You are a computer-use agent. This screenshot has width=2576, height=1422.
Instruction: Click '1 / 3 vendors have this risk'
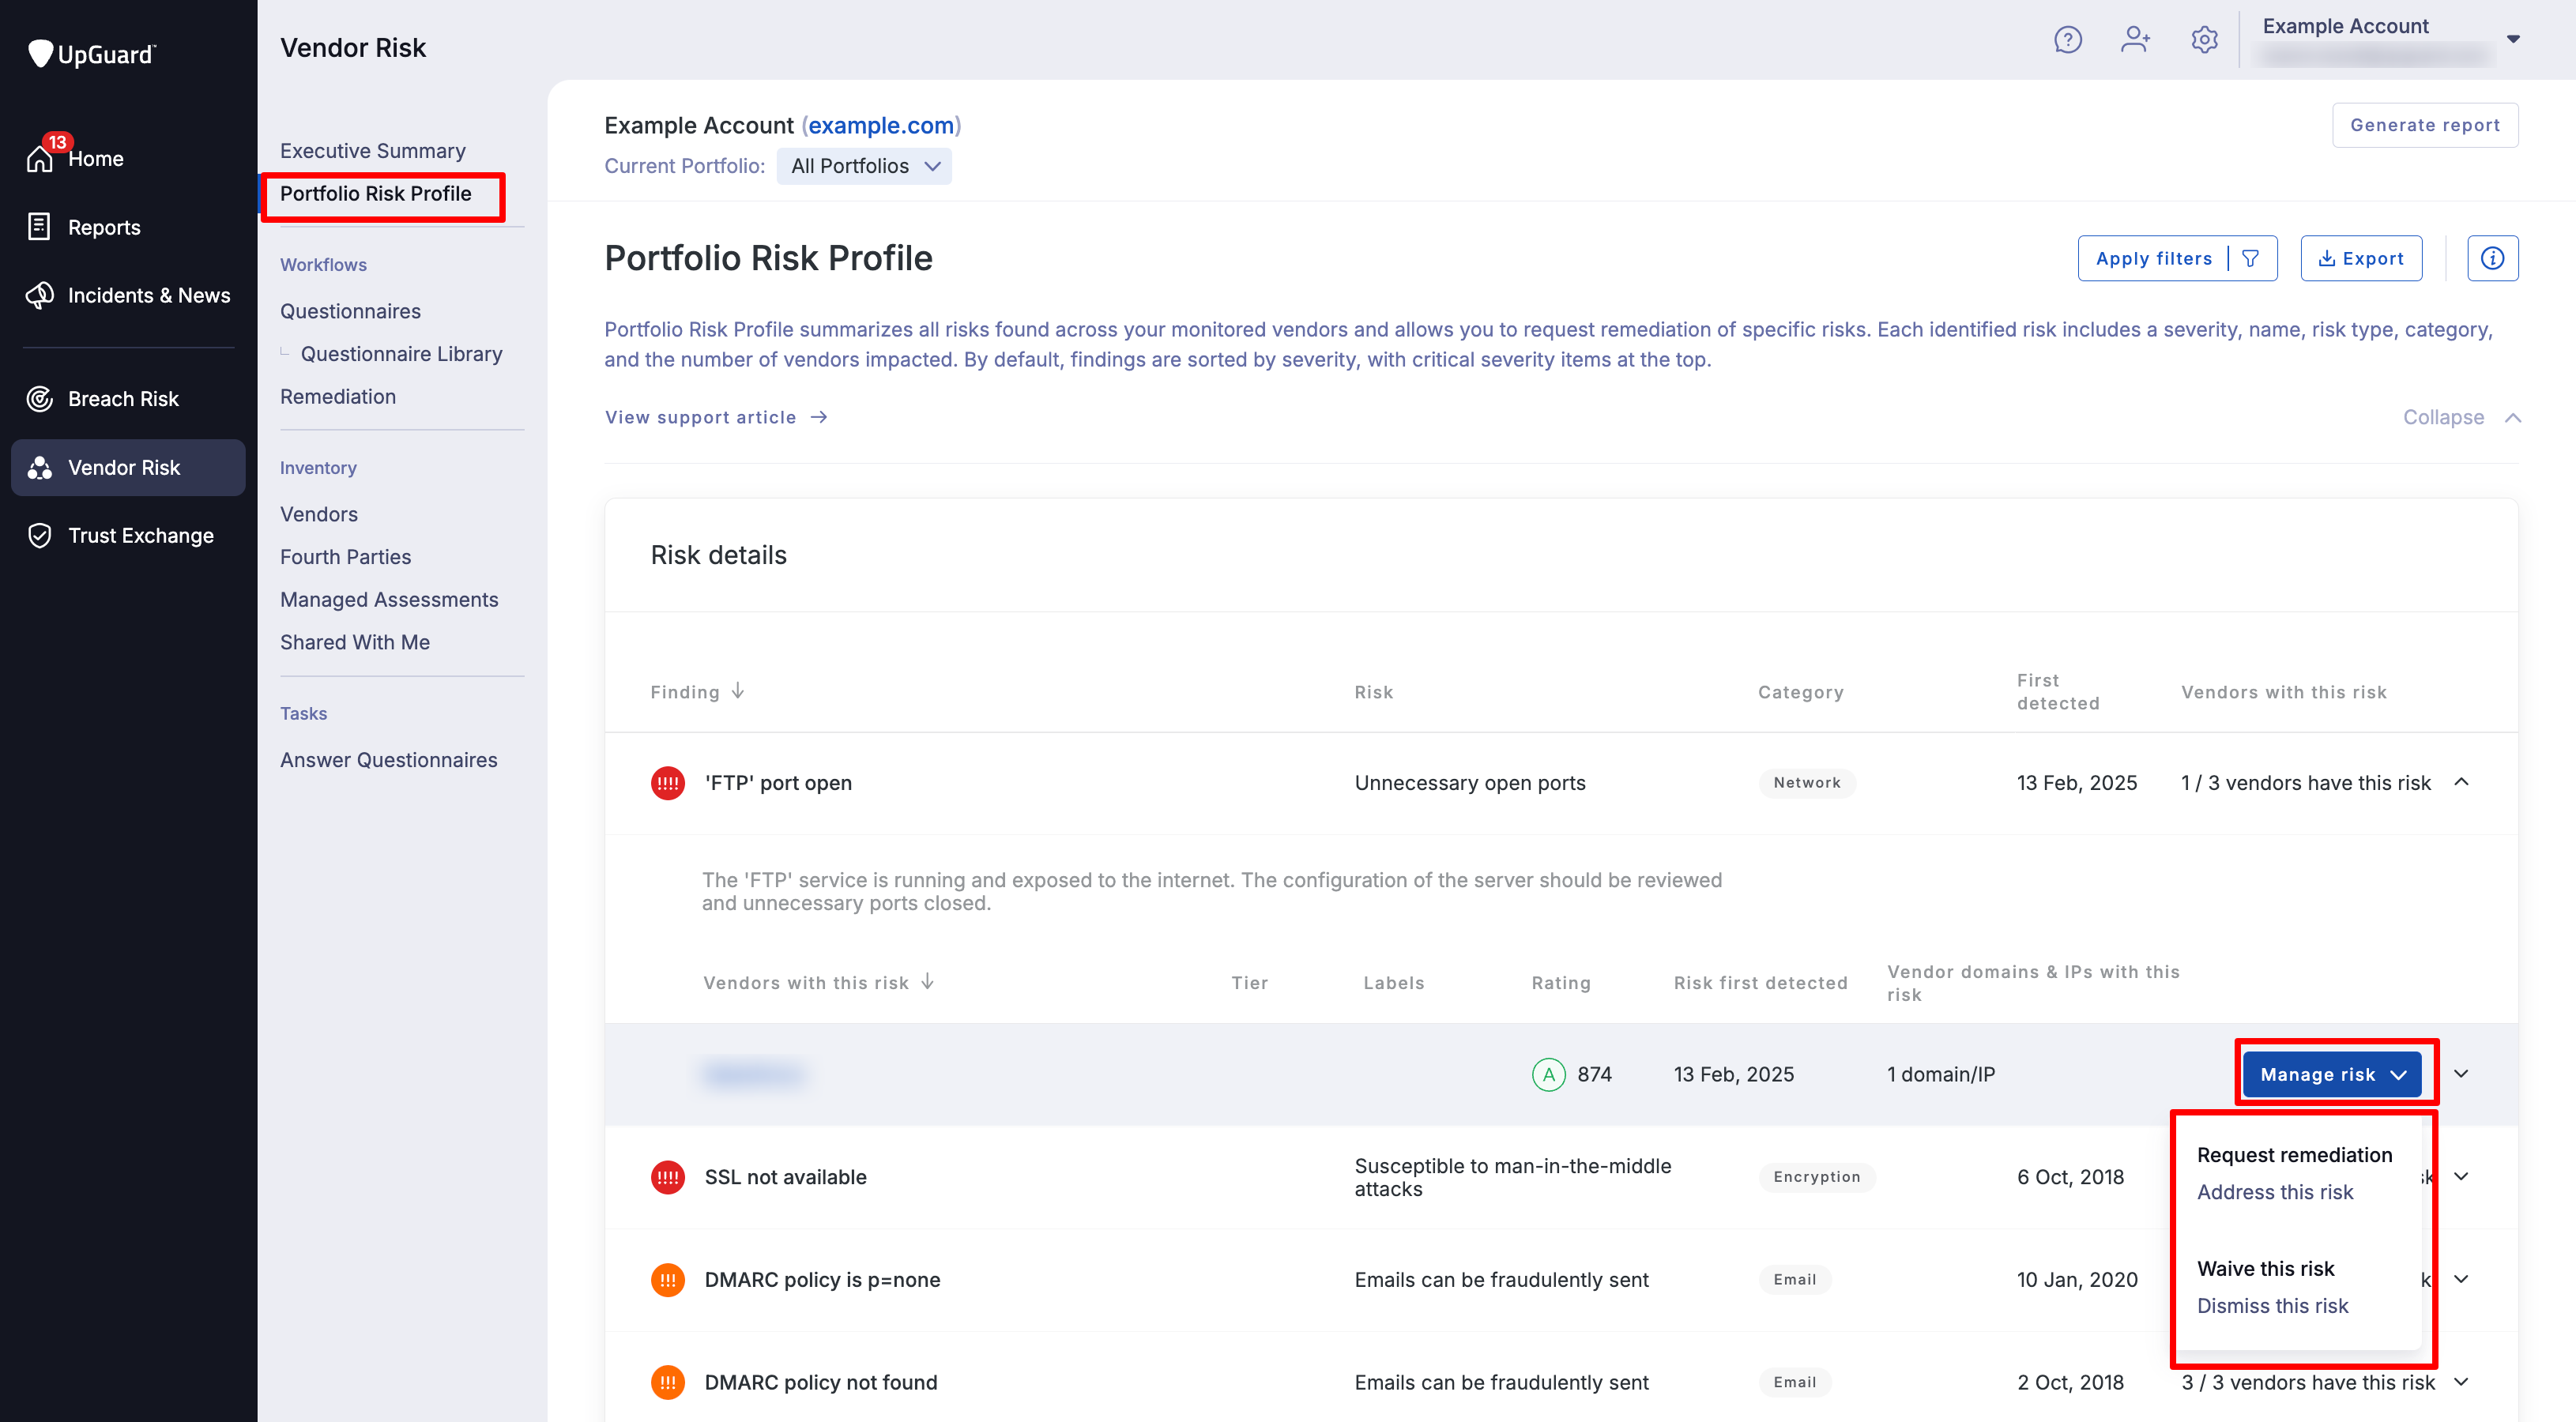[x=2305, y=783]
